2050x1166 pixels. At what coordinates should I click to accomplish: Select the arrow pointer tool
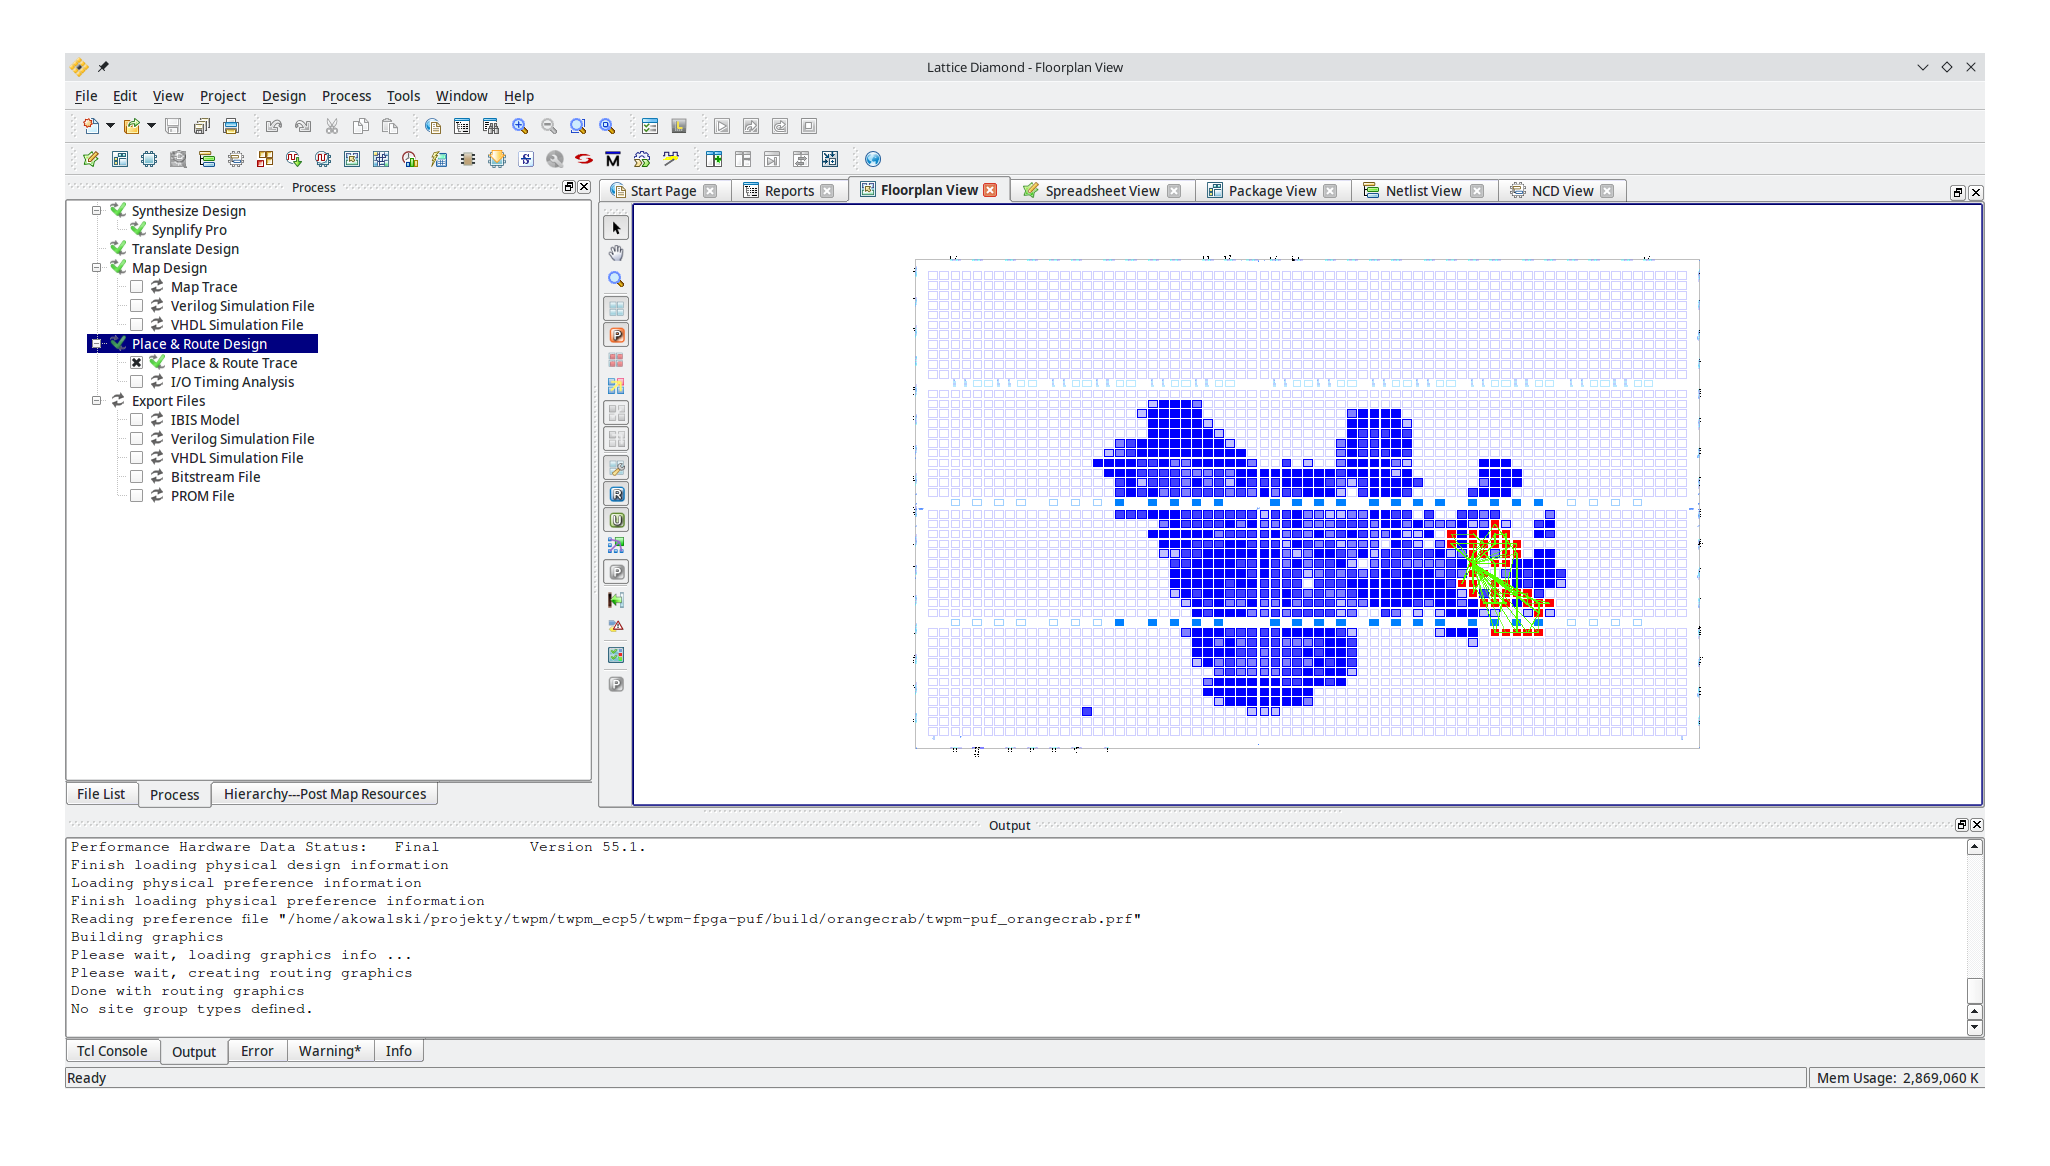(616, 228)
